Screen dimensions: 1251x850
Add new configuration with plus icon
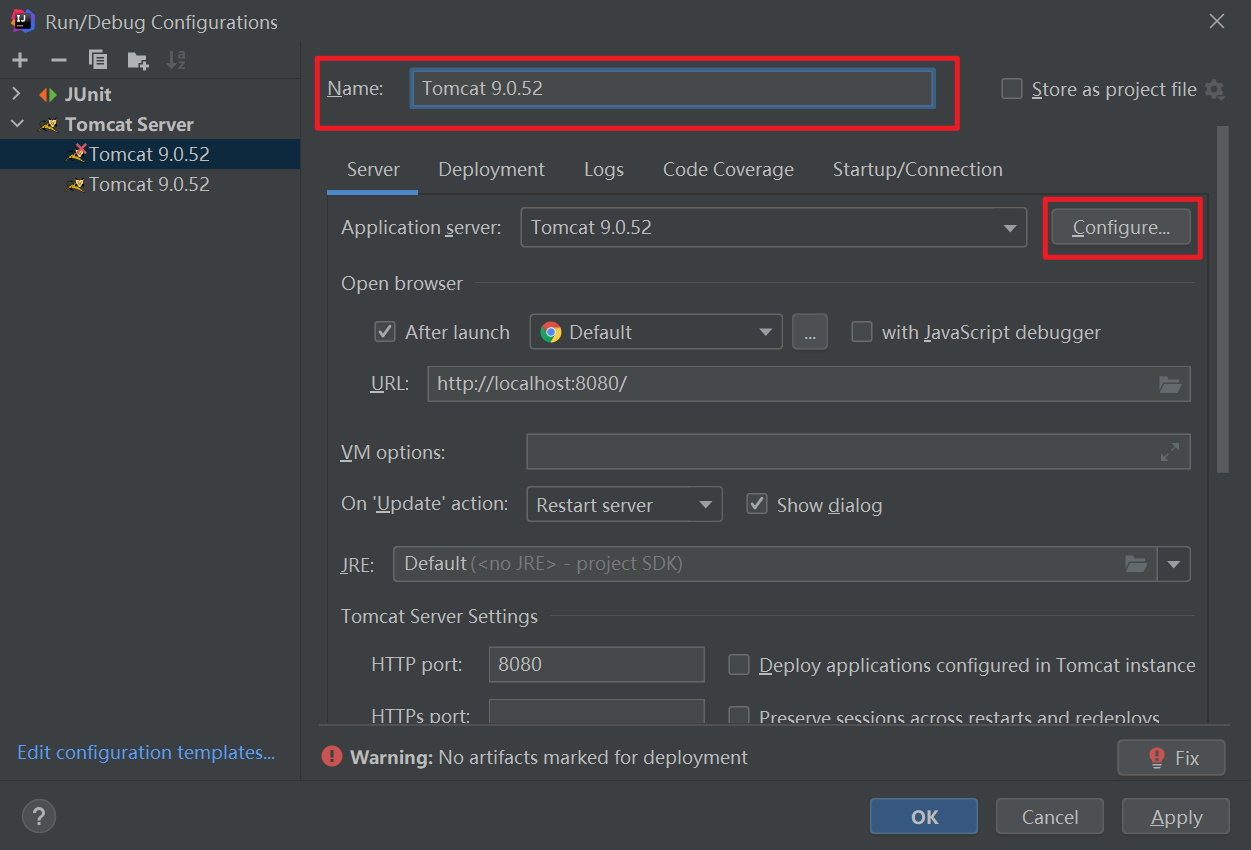click(20, 60)
